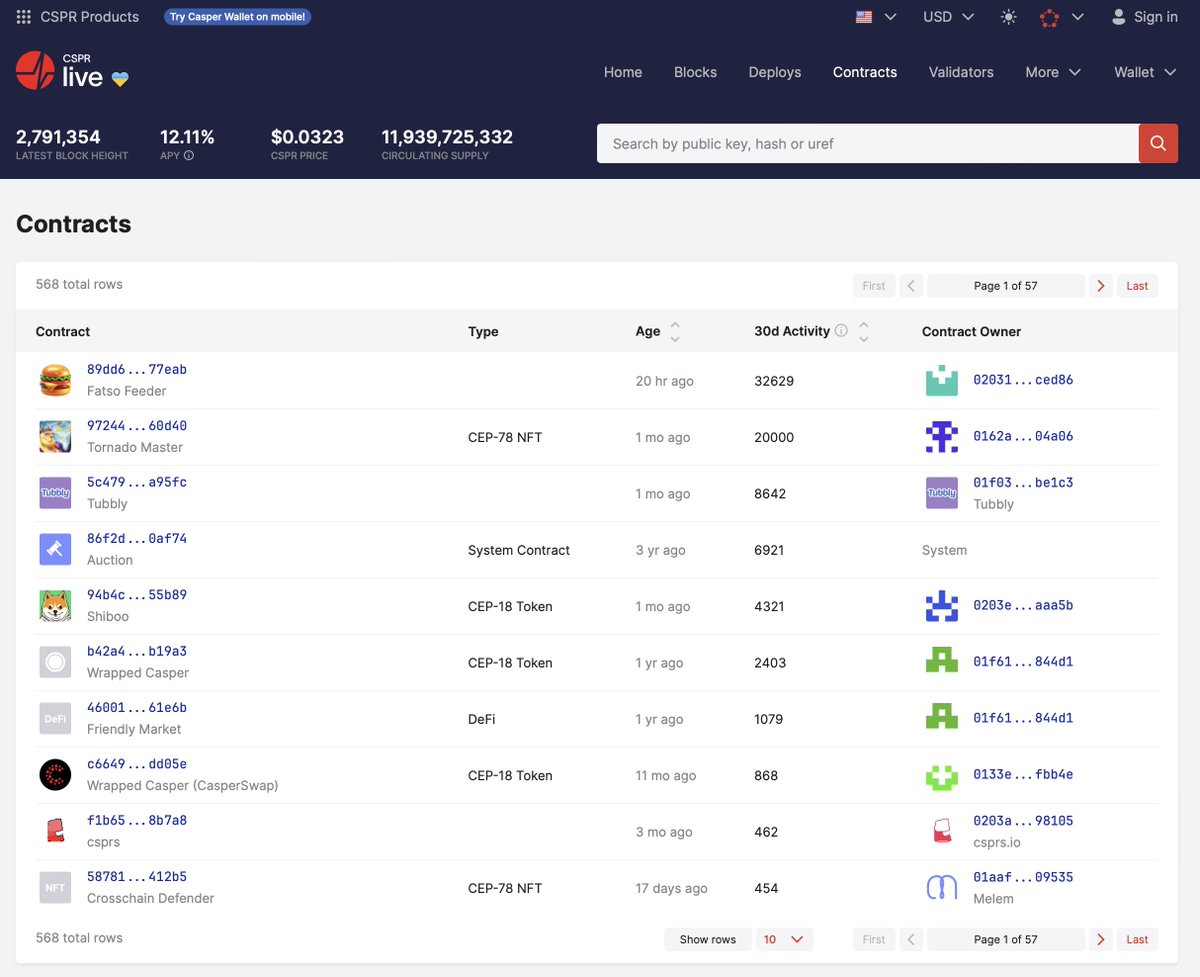Open the Validators menu item
Image resolution: width=1200 pixels, height=977 pixels.
[961, 72]
